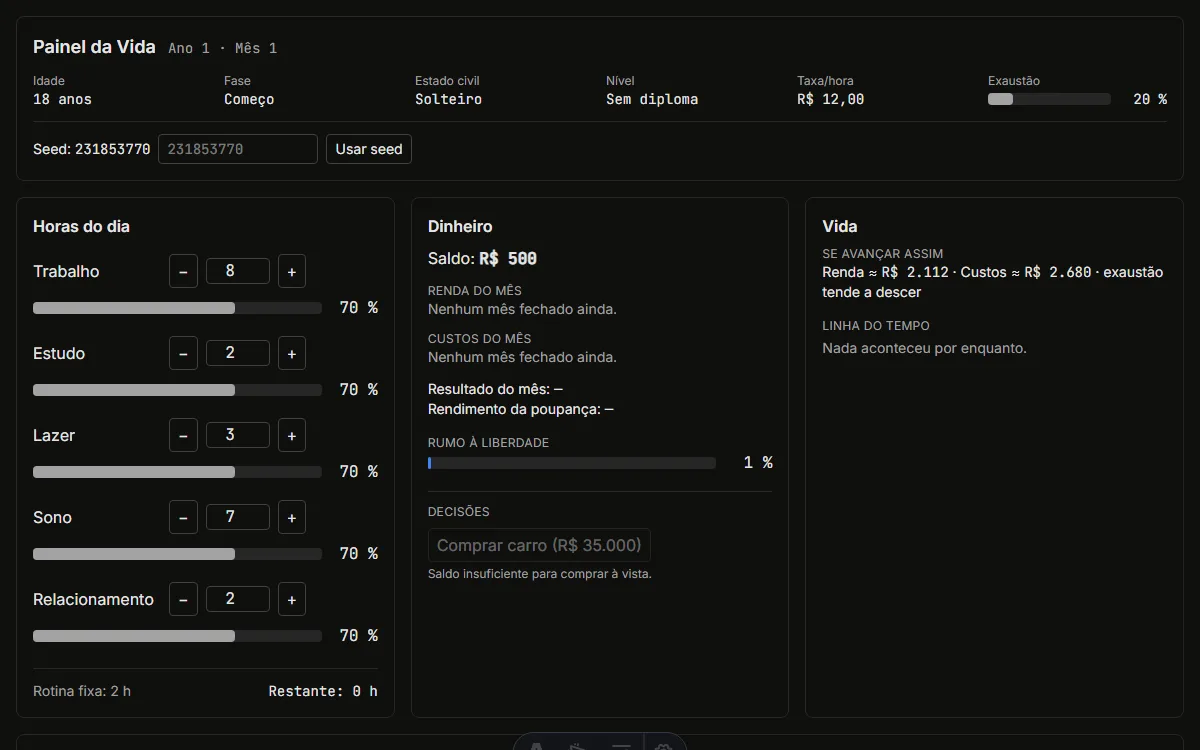This screenshot has height=750, width=1200.
Task: Click the Estudo hours value field
Action: (238, 353)
